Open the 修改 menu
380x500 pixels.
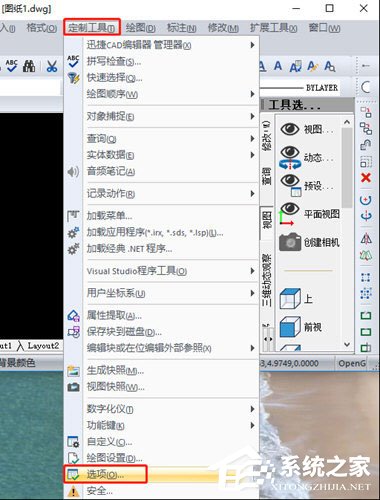[223, 28]
